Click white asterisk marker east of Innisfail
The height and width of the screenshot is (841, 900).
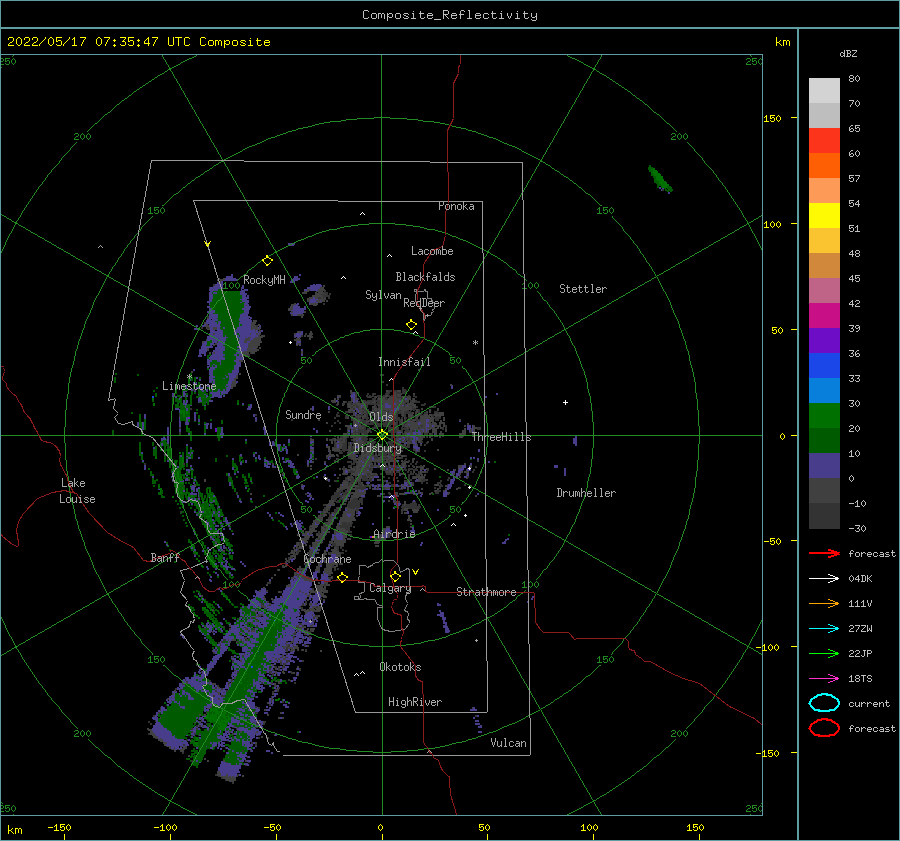click(x=475, y=343)
